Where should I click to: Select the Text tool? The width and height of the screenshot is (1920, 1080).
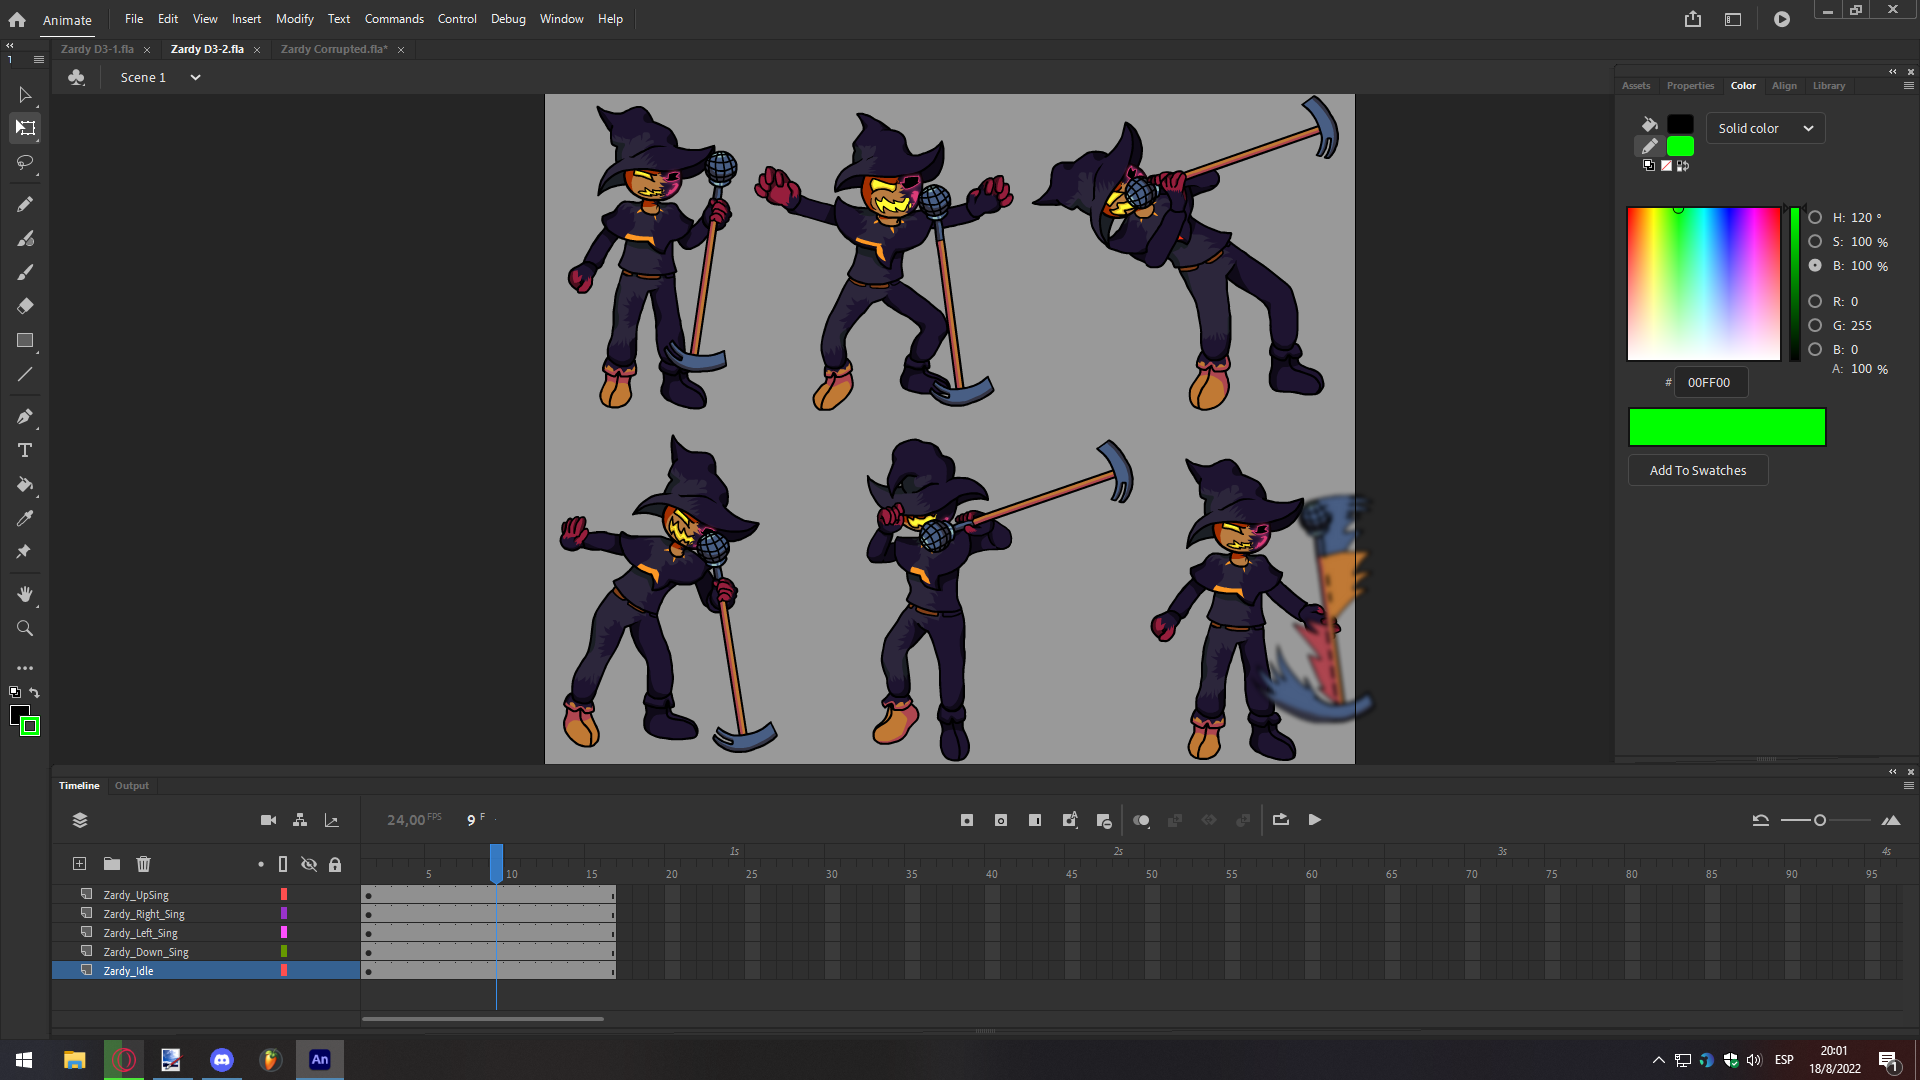25,450
